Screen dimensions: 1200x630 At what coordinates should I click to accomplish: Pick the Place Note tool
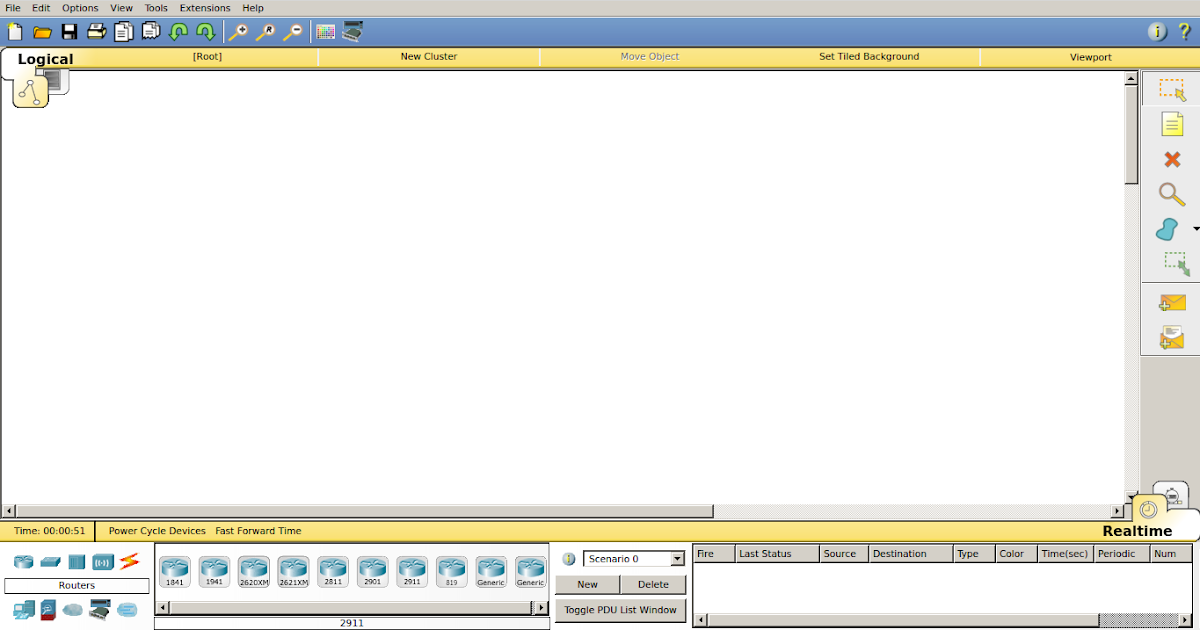(1171, 124)
